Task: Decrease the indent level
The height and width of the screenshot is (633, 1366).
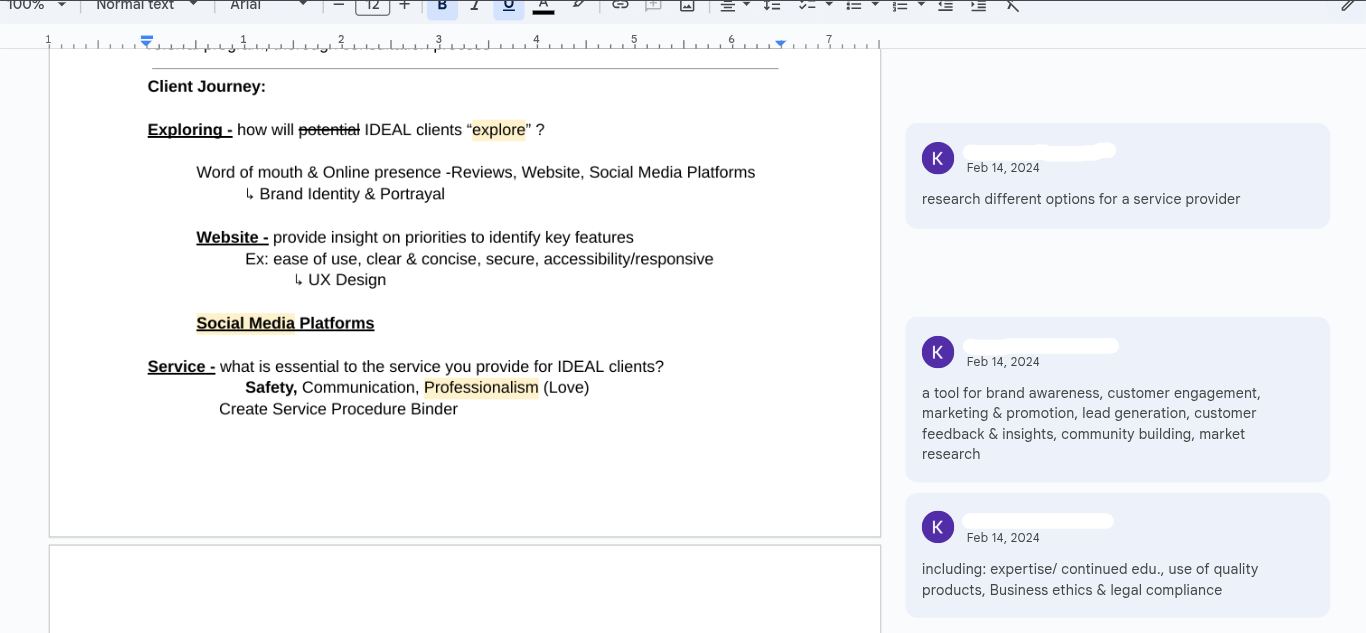Action: coord(945,6)
